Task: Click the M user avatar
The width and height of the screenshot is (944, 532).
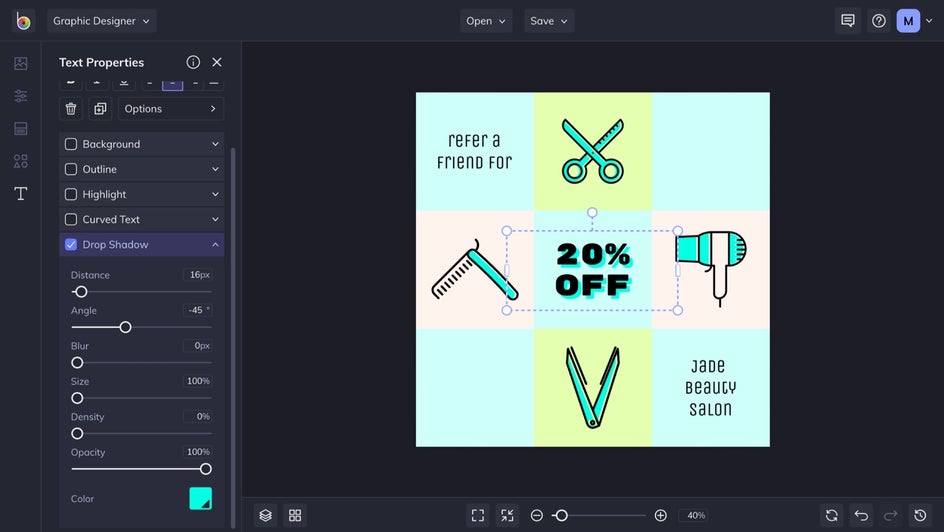Action: (908, 21)
